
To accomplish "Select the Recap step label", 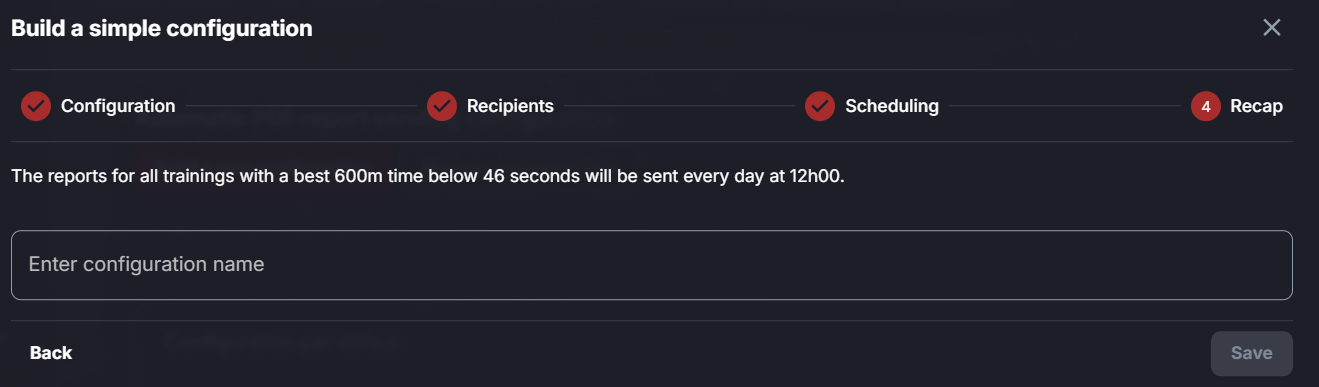I will tap(1257, 106).
